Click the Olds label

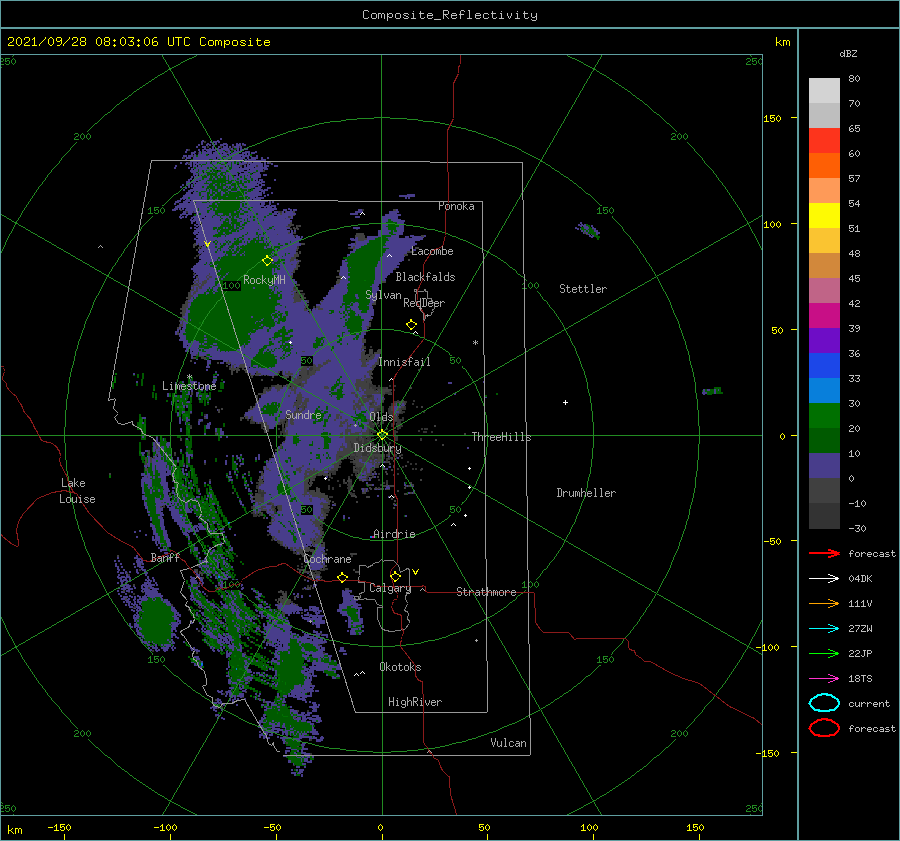click(381, 417)
